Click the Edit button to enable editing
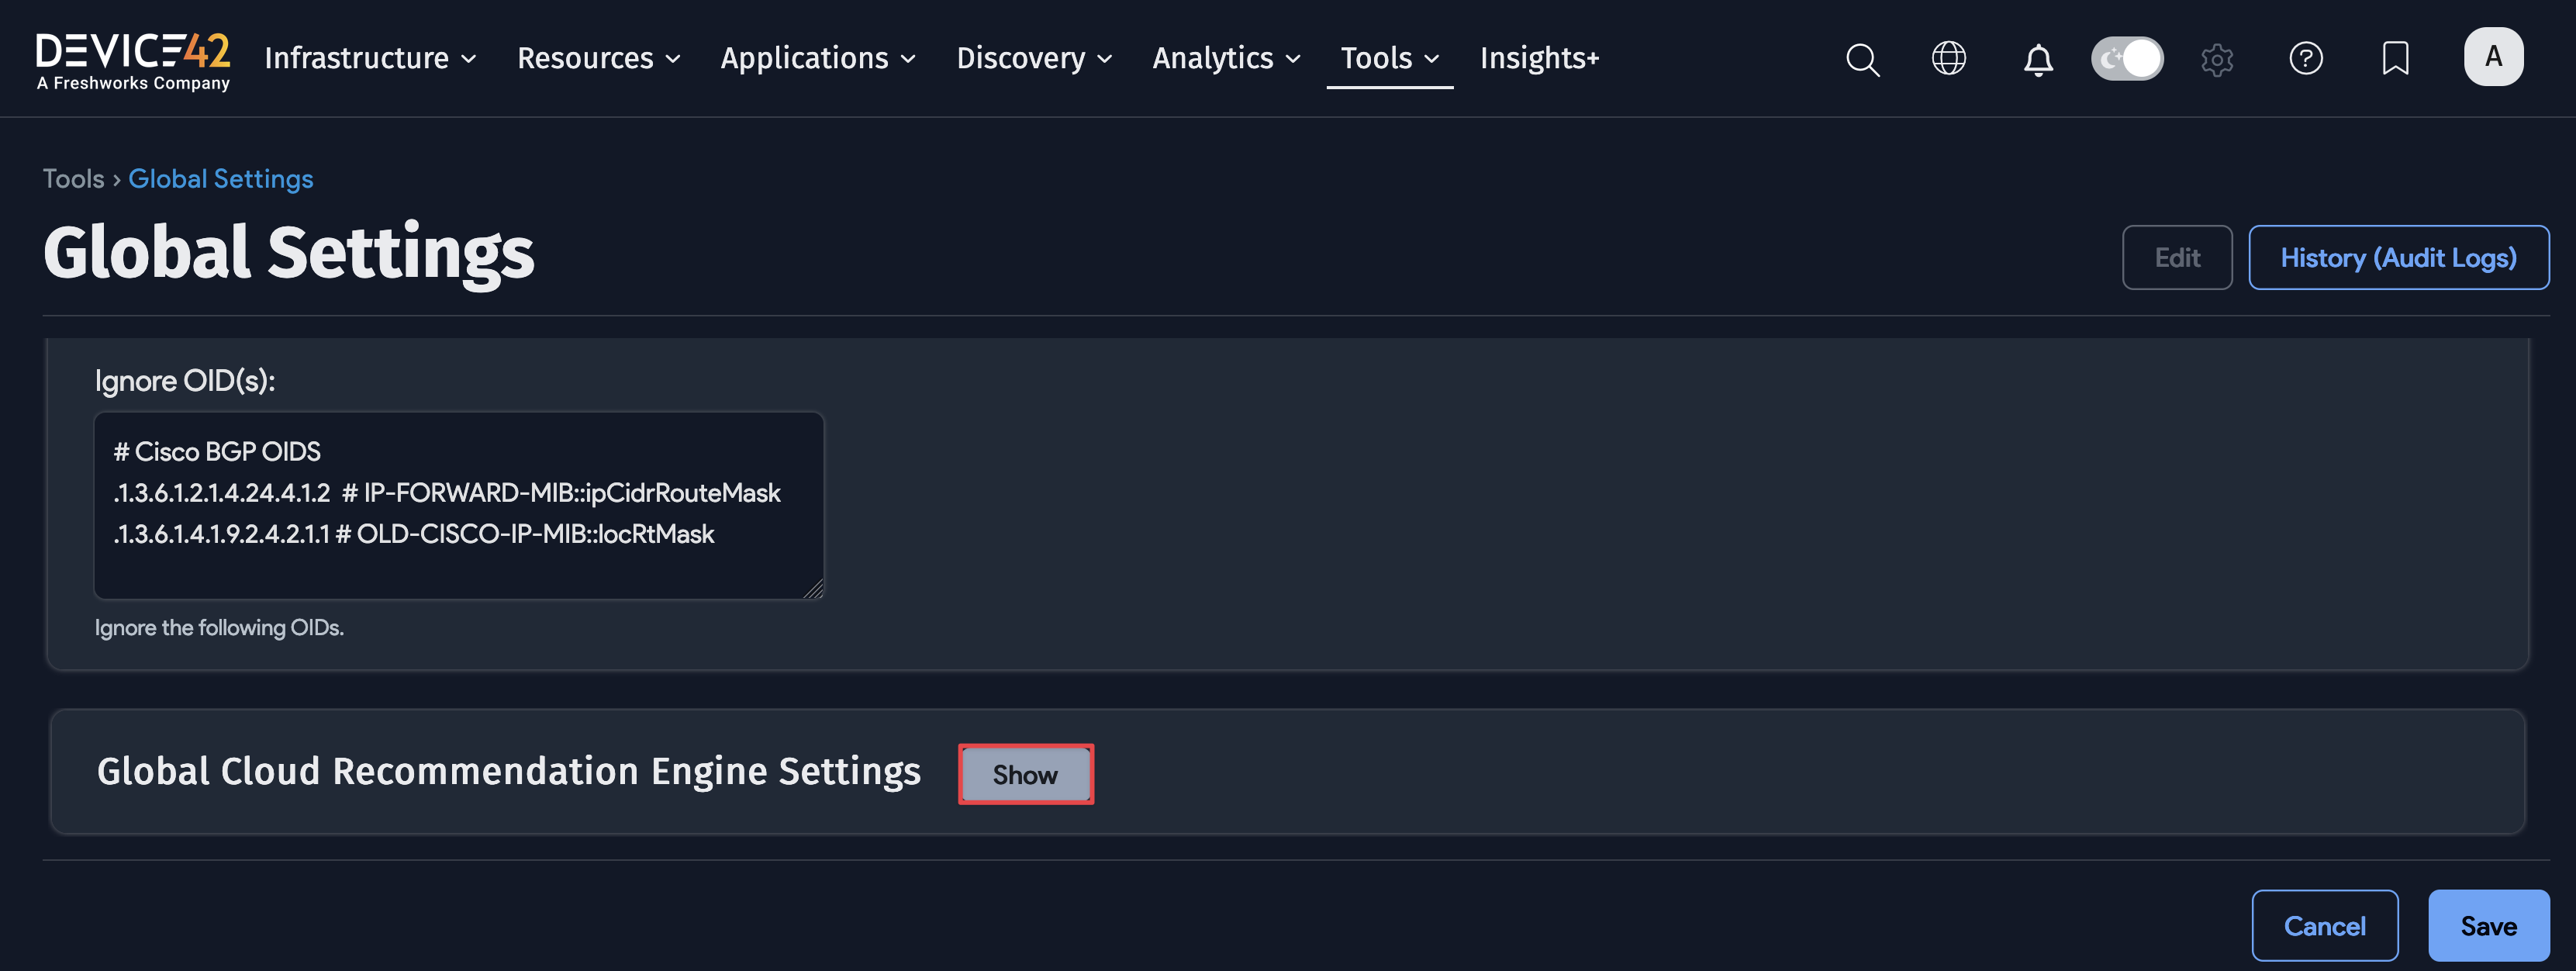2576x971 pixels. coord(2177,257)
